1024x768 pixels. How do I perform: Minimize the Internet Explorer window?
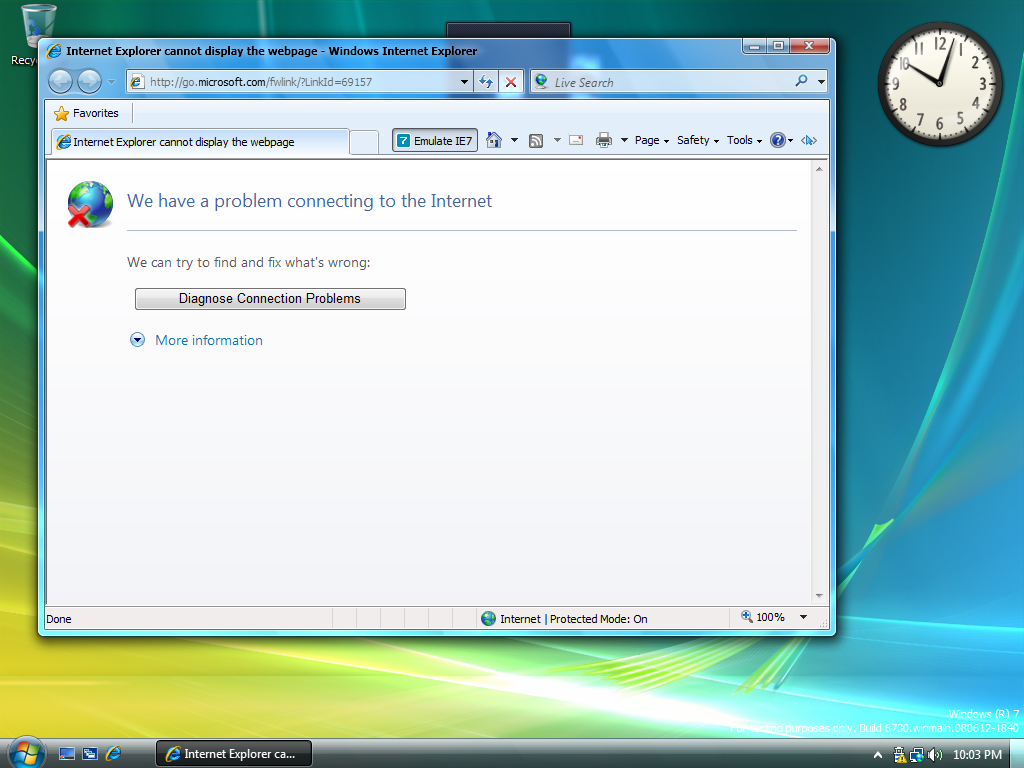coord(754,46)
